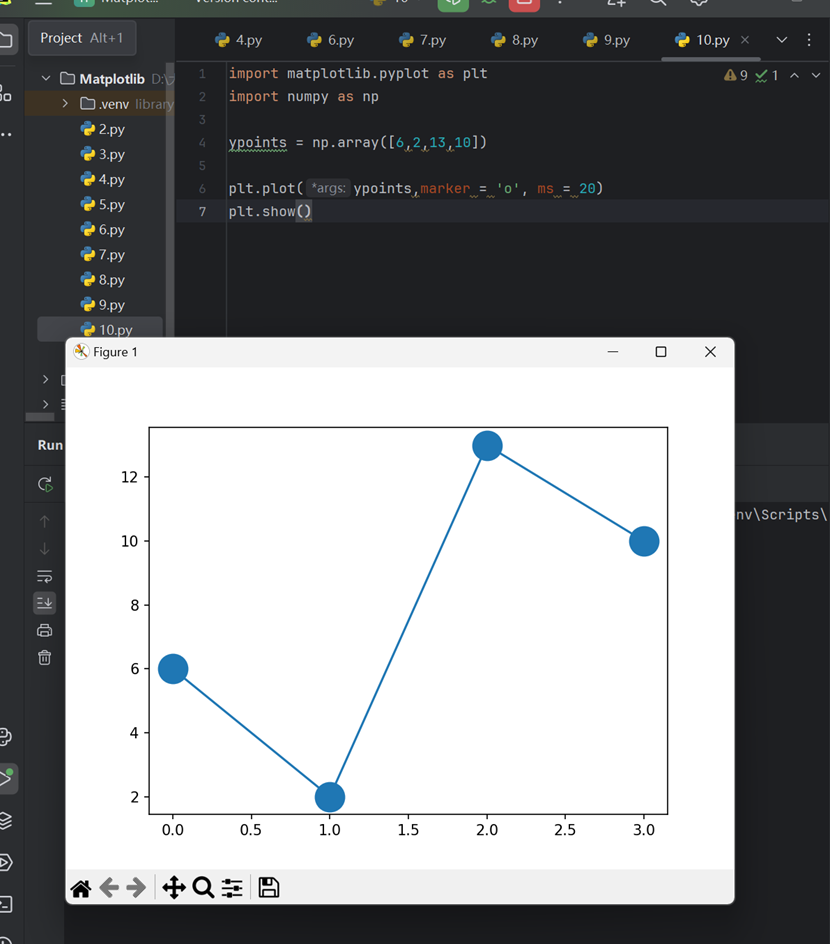Click the *args inlay hint on line 6
Viewport: 830px width, 944px height.
pyautogui.click(x=328, y=188)
